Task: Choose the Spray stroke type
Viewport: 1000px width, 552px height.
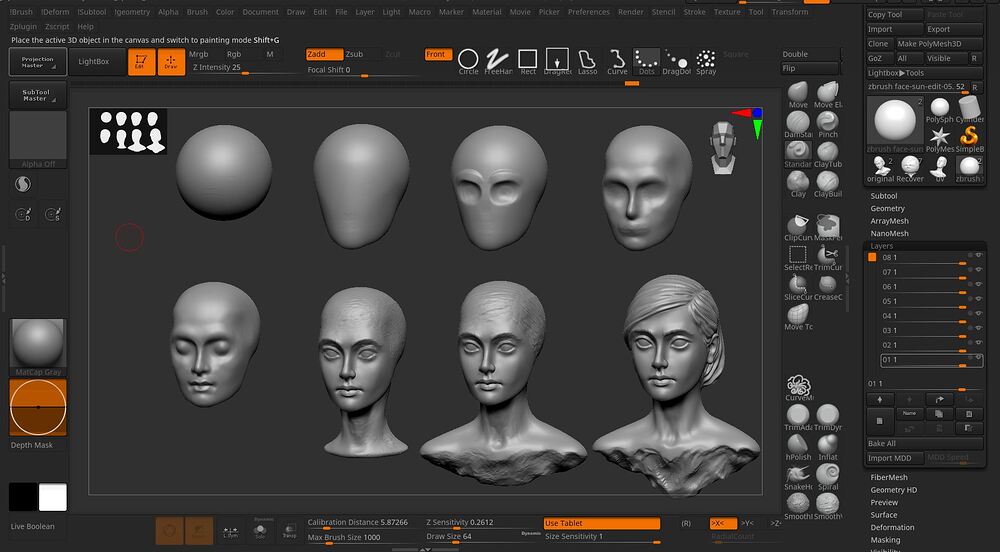Action: pyautogui.click(x=706, y=61)
